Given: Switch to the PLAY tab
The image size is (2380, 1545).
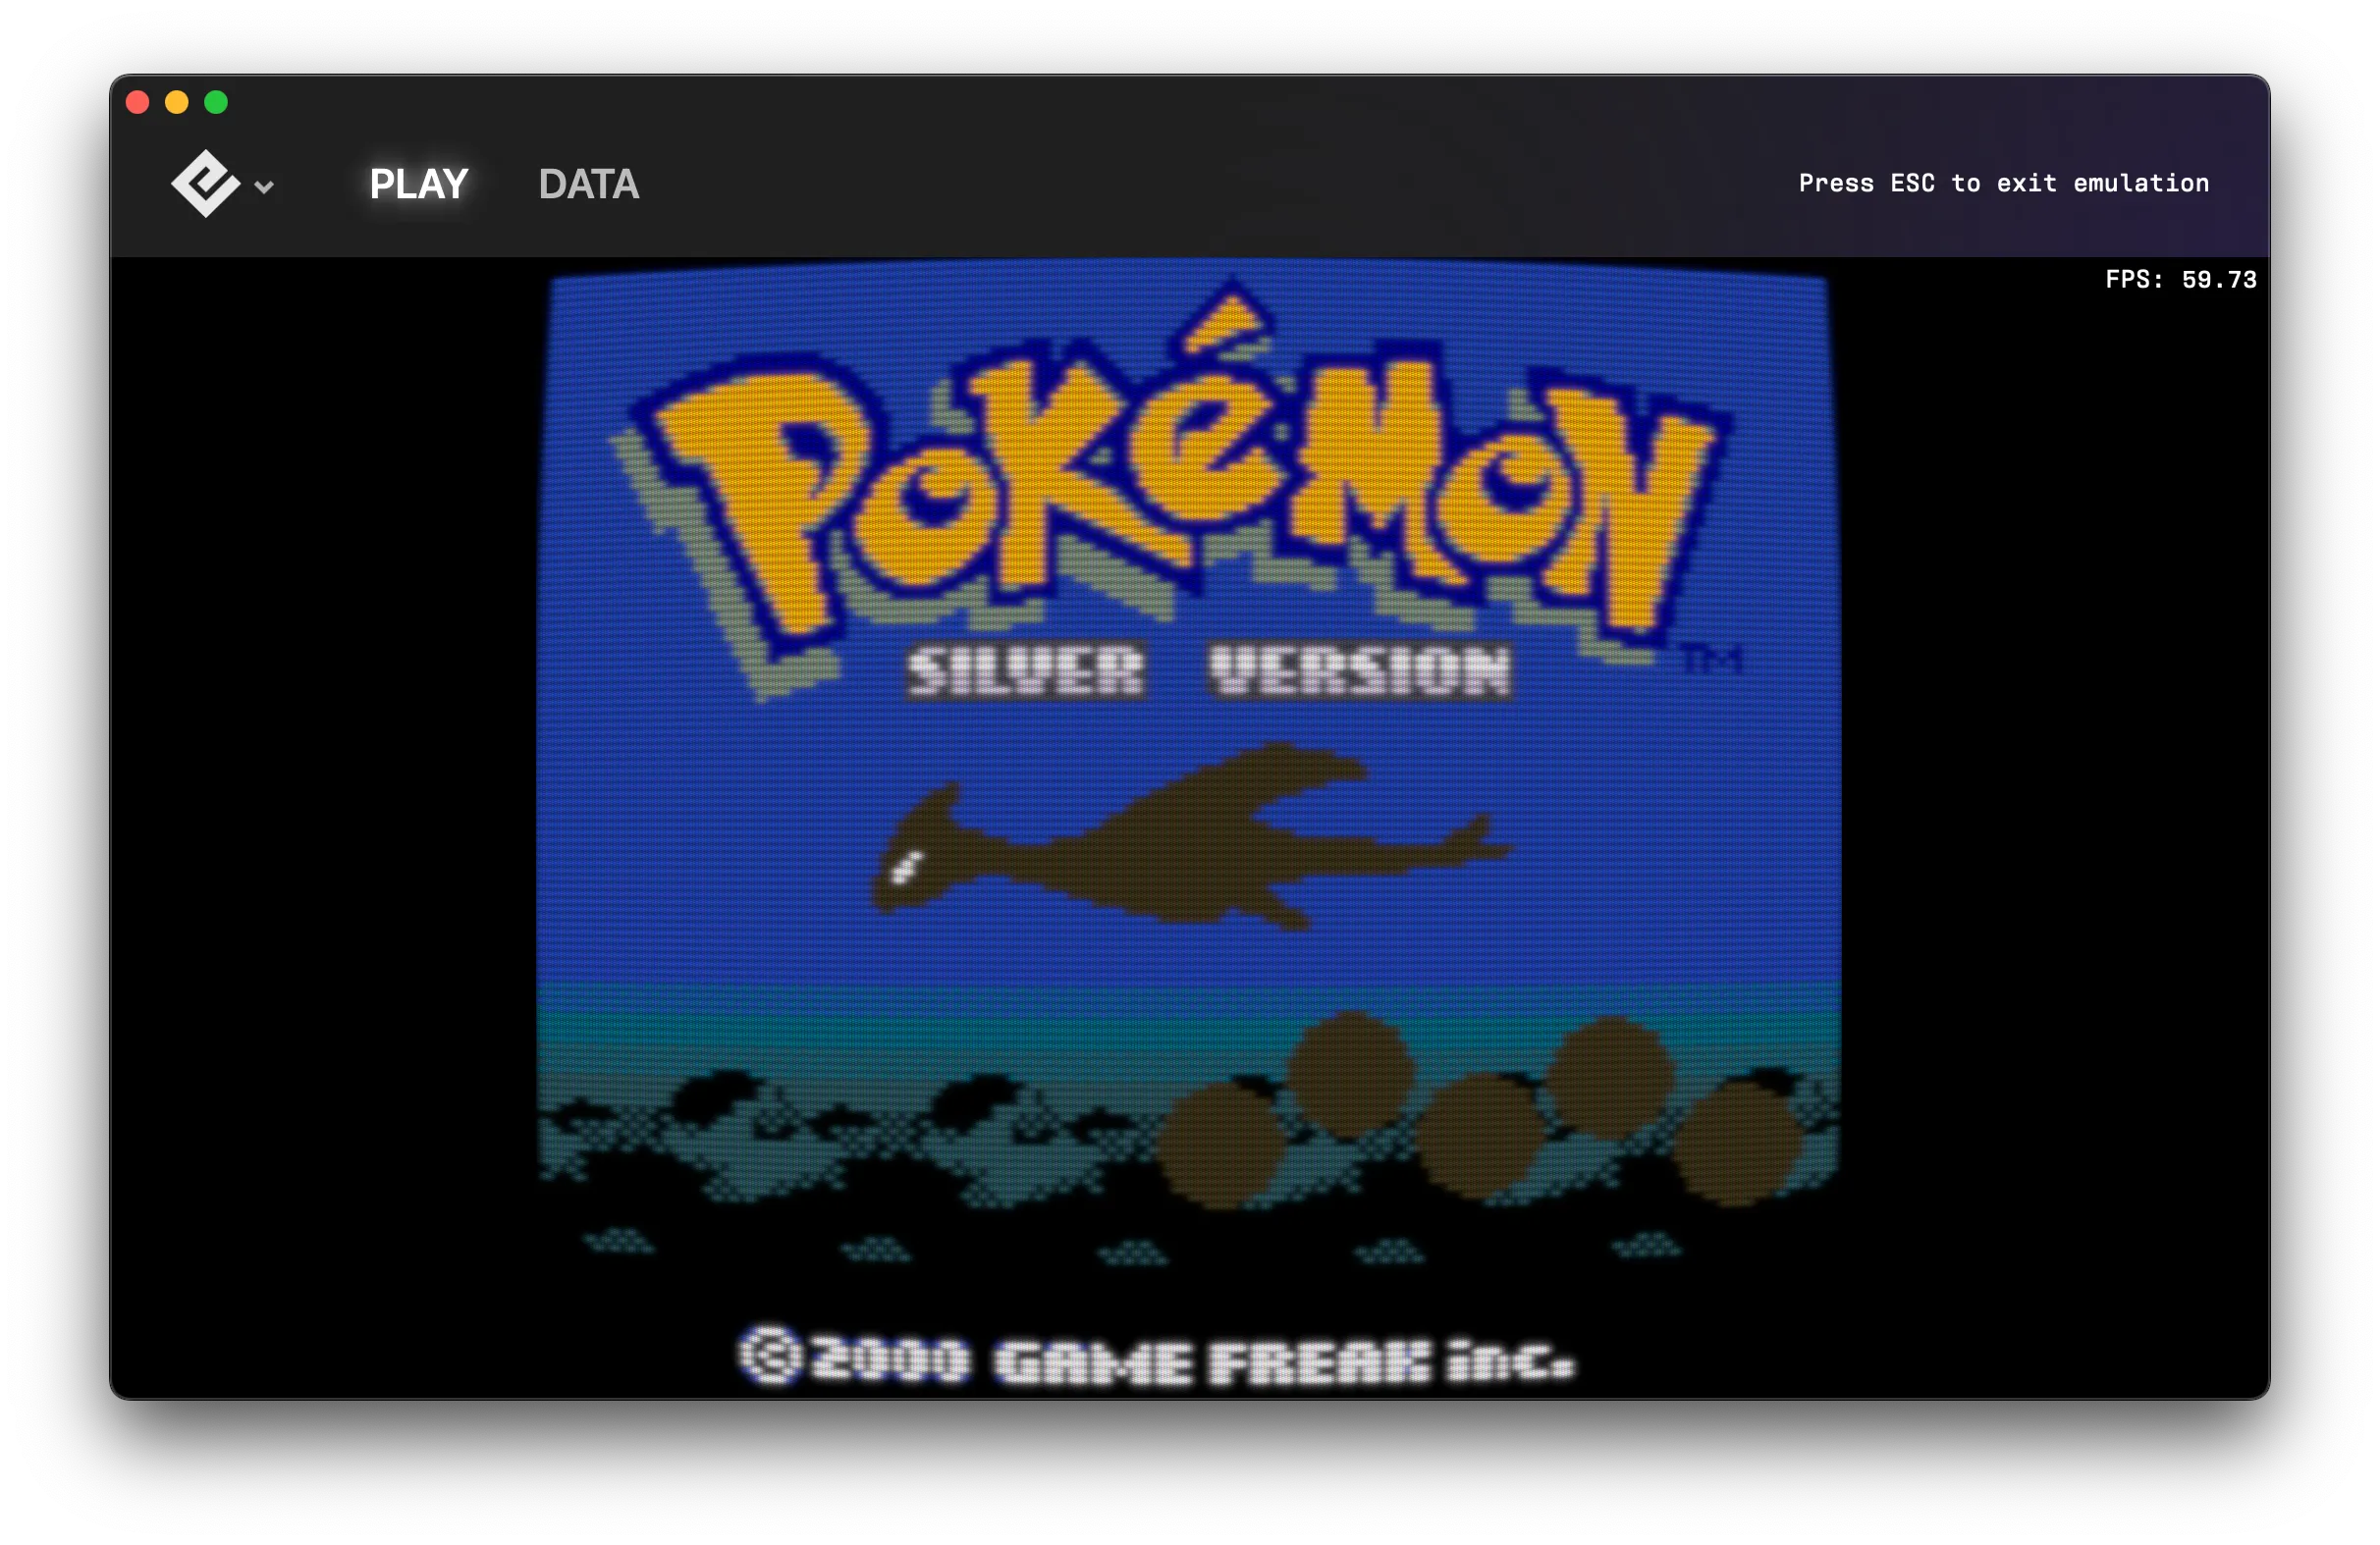Looking at the screenshot, I should pos(418,185).
